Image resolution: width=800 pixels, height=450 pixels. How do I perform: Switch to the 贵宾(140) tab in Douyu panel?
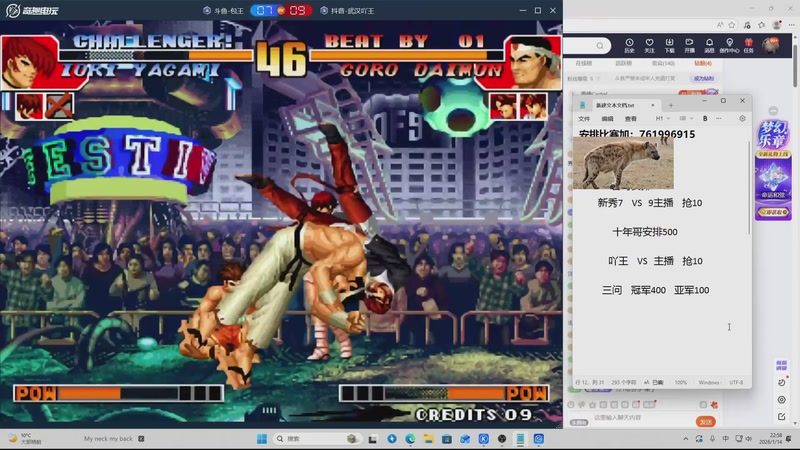663,63
